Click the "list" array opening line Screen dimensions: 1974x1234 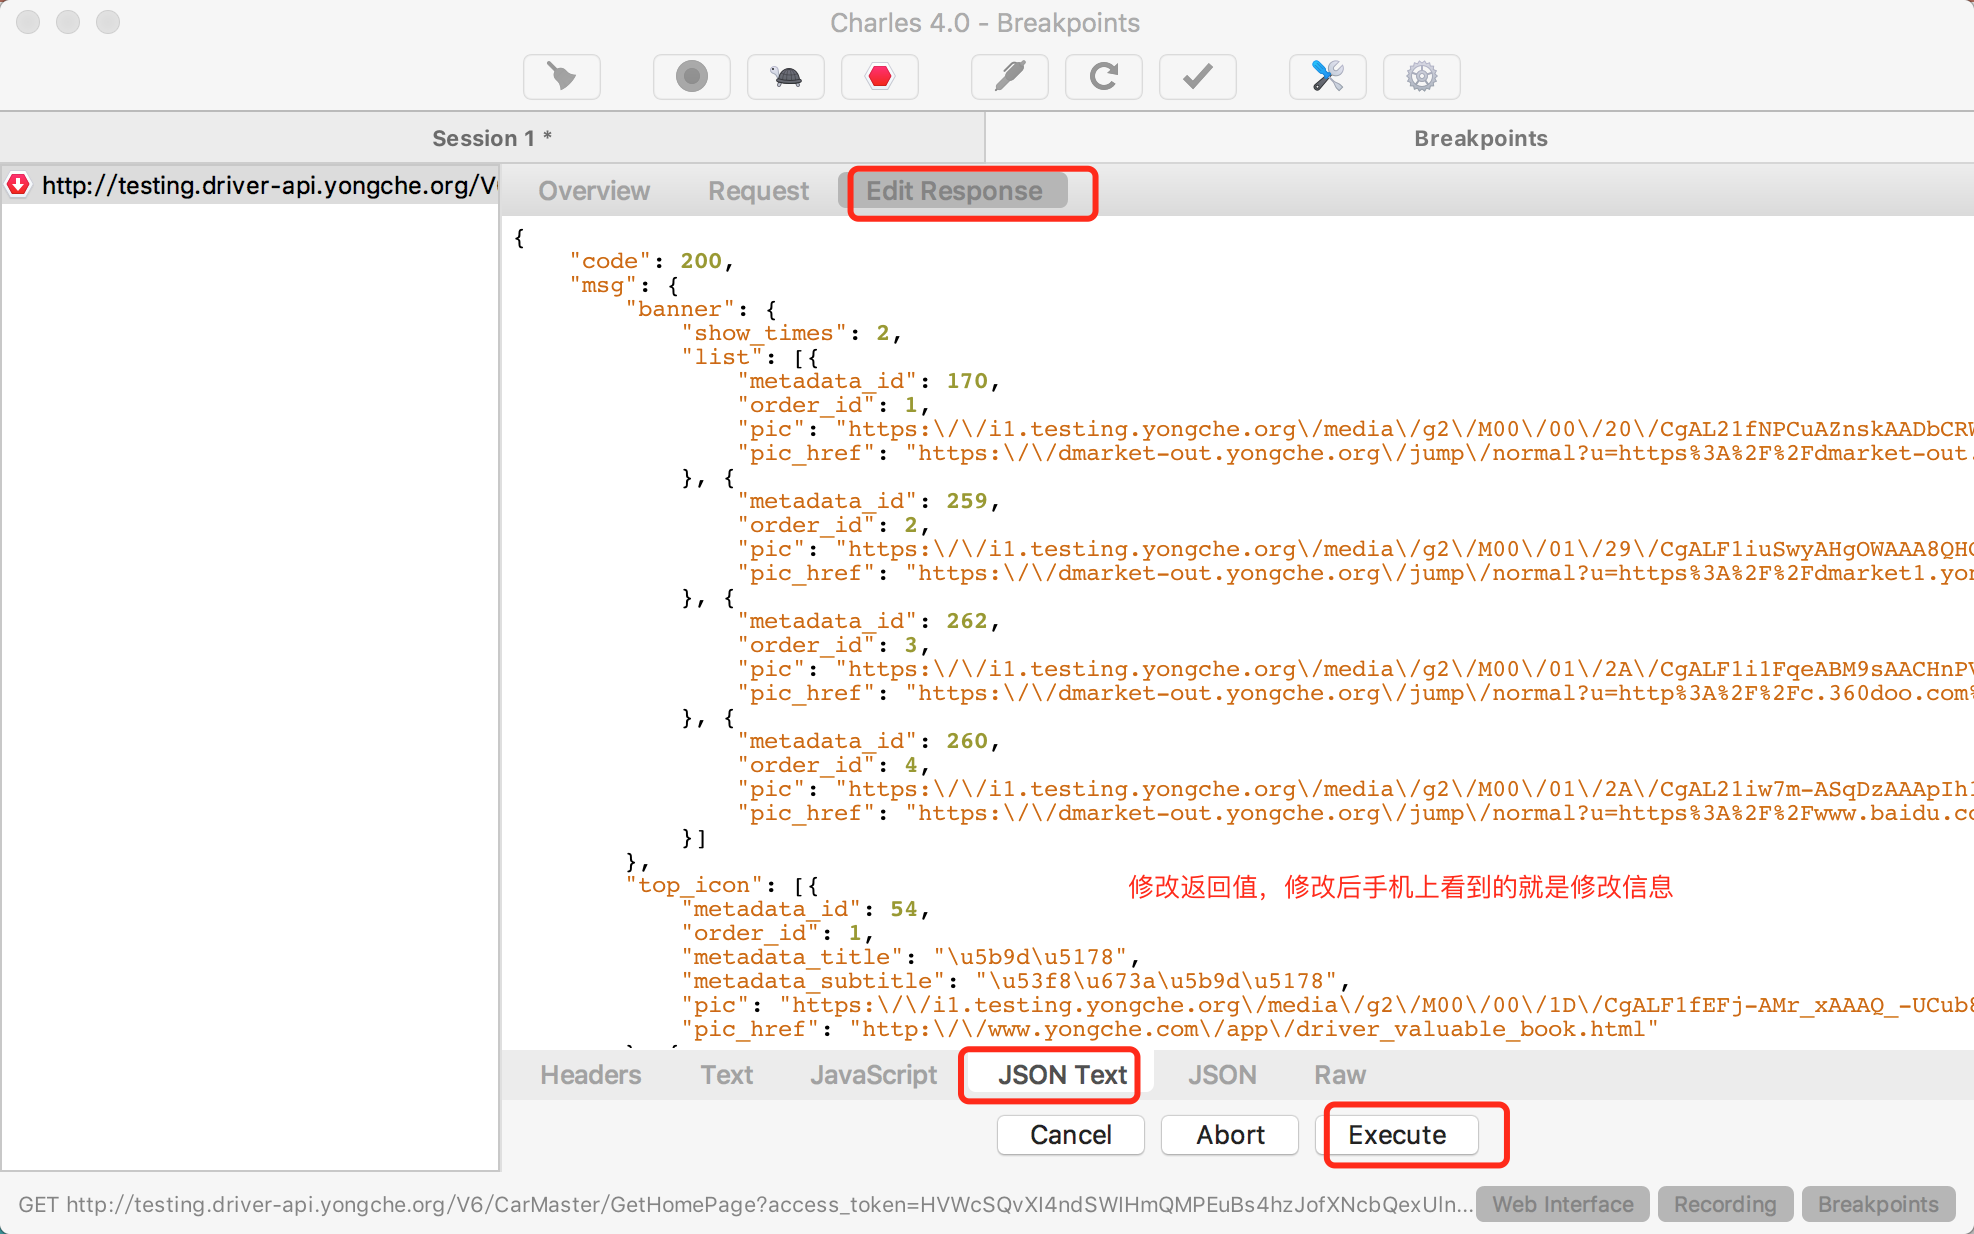pos(750,357)
